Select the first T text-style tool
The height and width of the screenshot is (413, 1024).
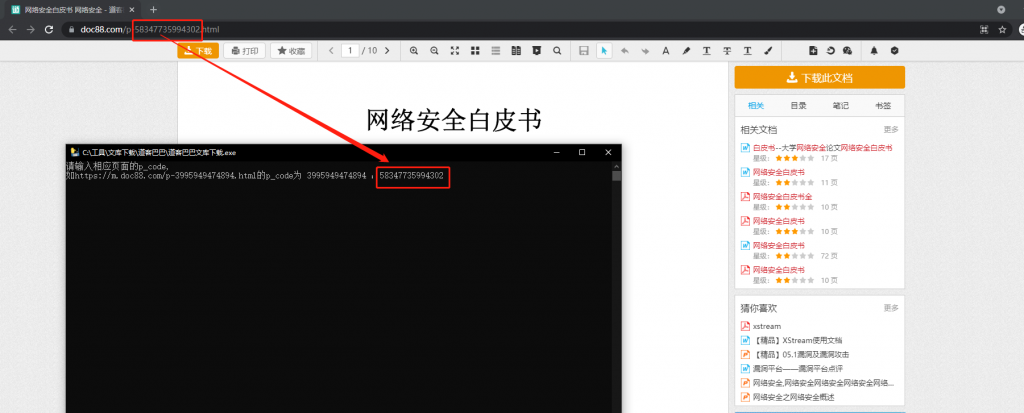(x=707, y=51)
